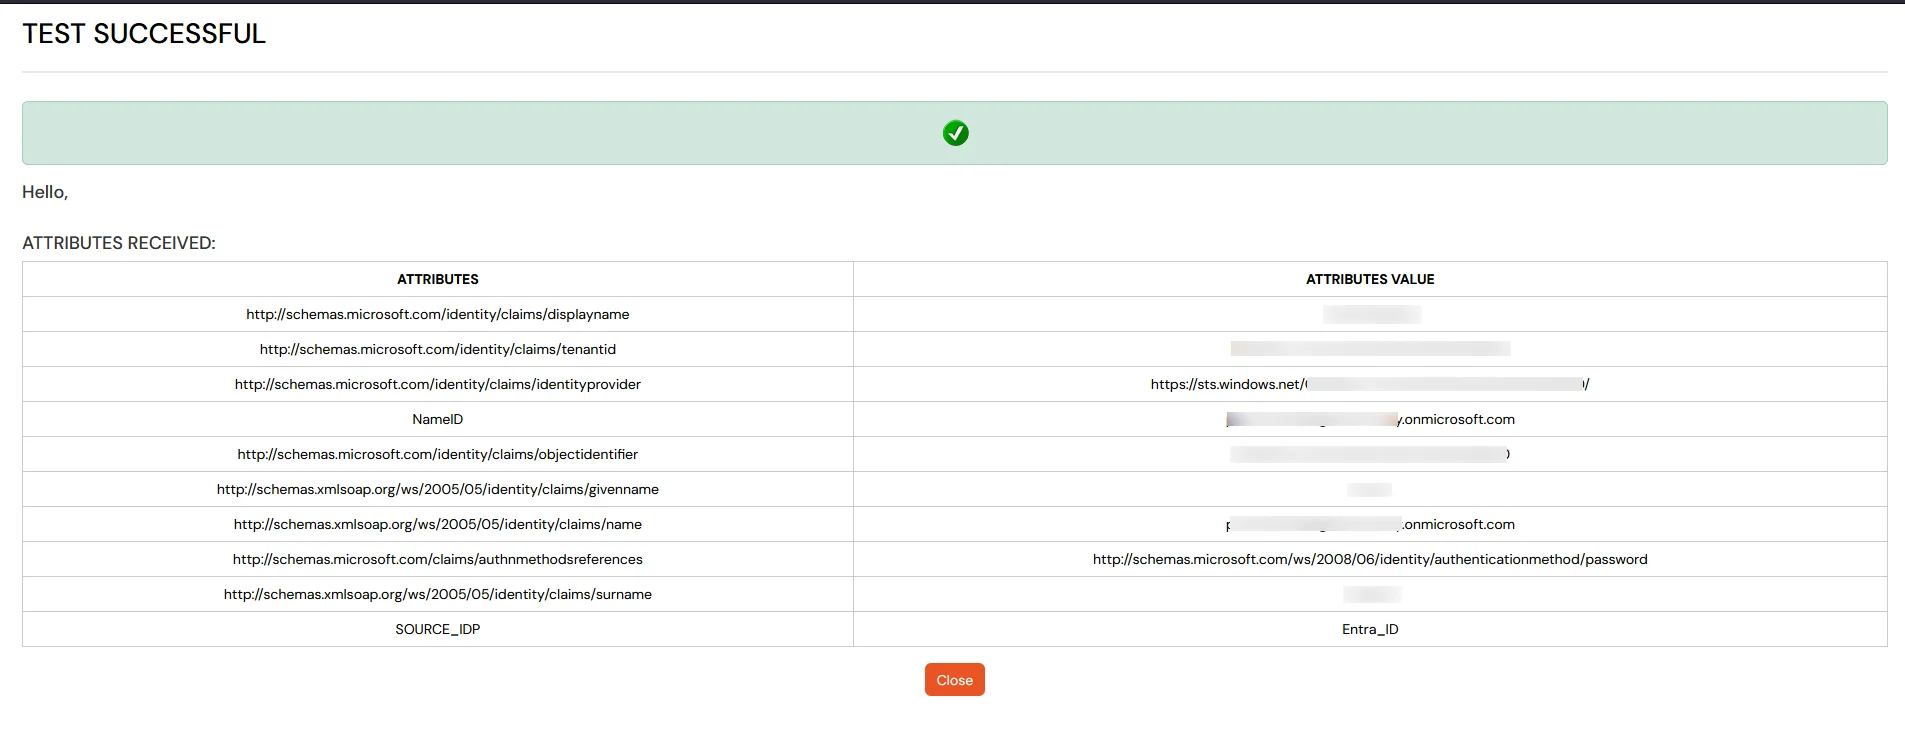The height and width of the screenshot is (742, 1905).
Task: Select the givenname claim attribute cell
Action: [438, 489]
